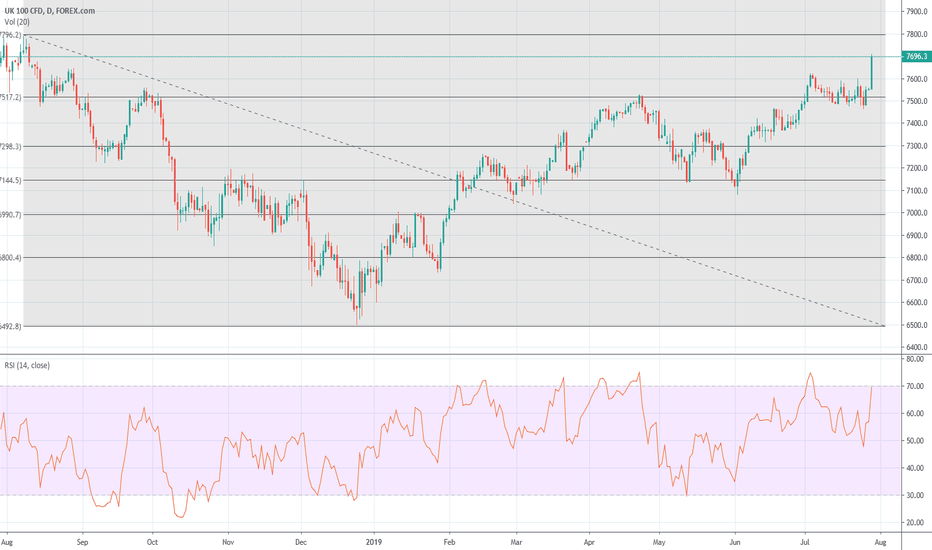The height and width of the screenshot is (550, 932).
Task: Click the 7900.0 price scale value
Action: pyautogui.click(x=917, y=11)
